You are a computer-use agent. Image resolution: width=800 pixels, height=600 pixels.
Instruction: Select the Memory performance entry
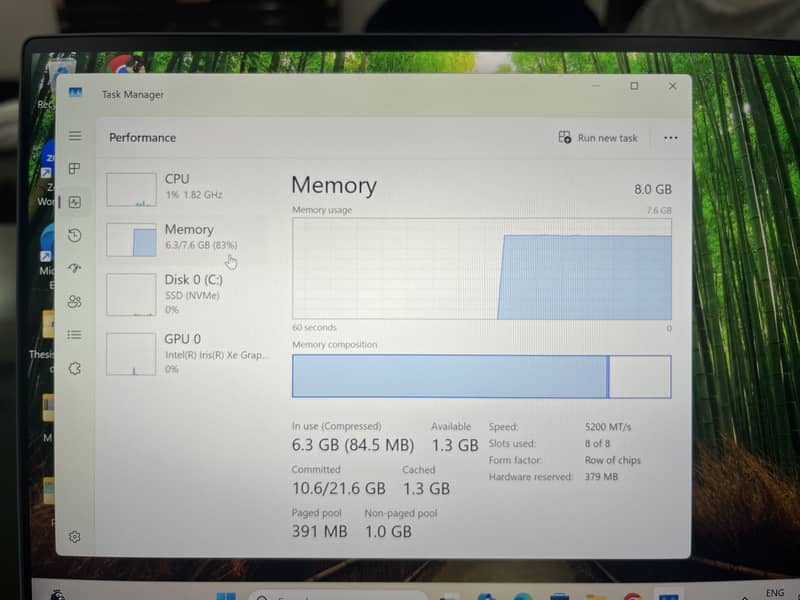[x=190, y=237]
